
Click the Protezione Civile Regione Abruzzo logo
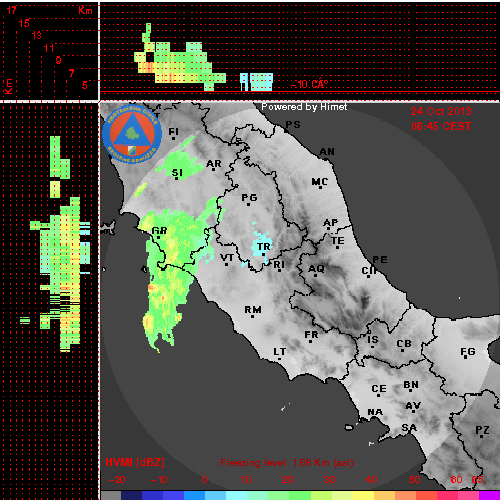click(132, 135)
